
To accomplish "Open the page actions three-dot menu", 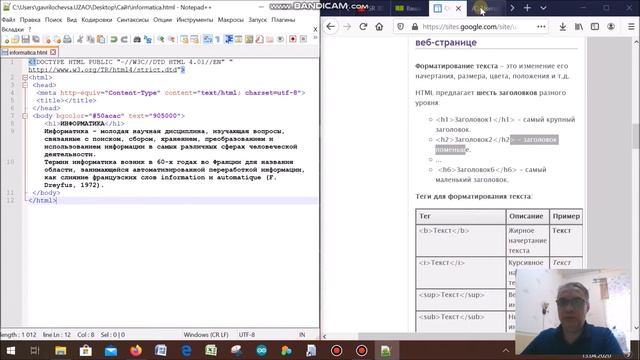I will 541,27.
